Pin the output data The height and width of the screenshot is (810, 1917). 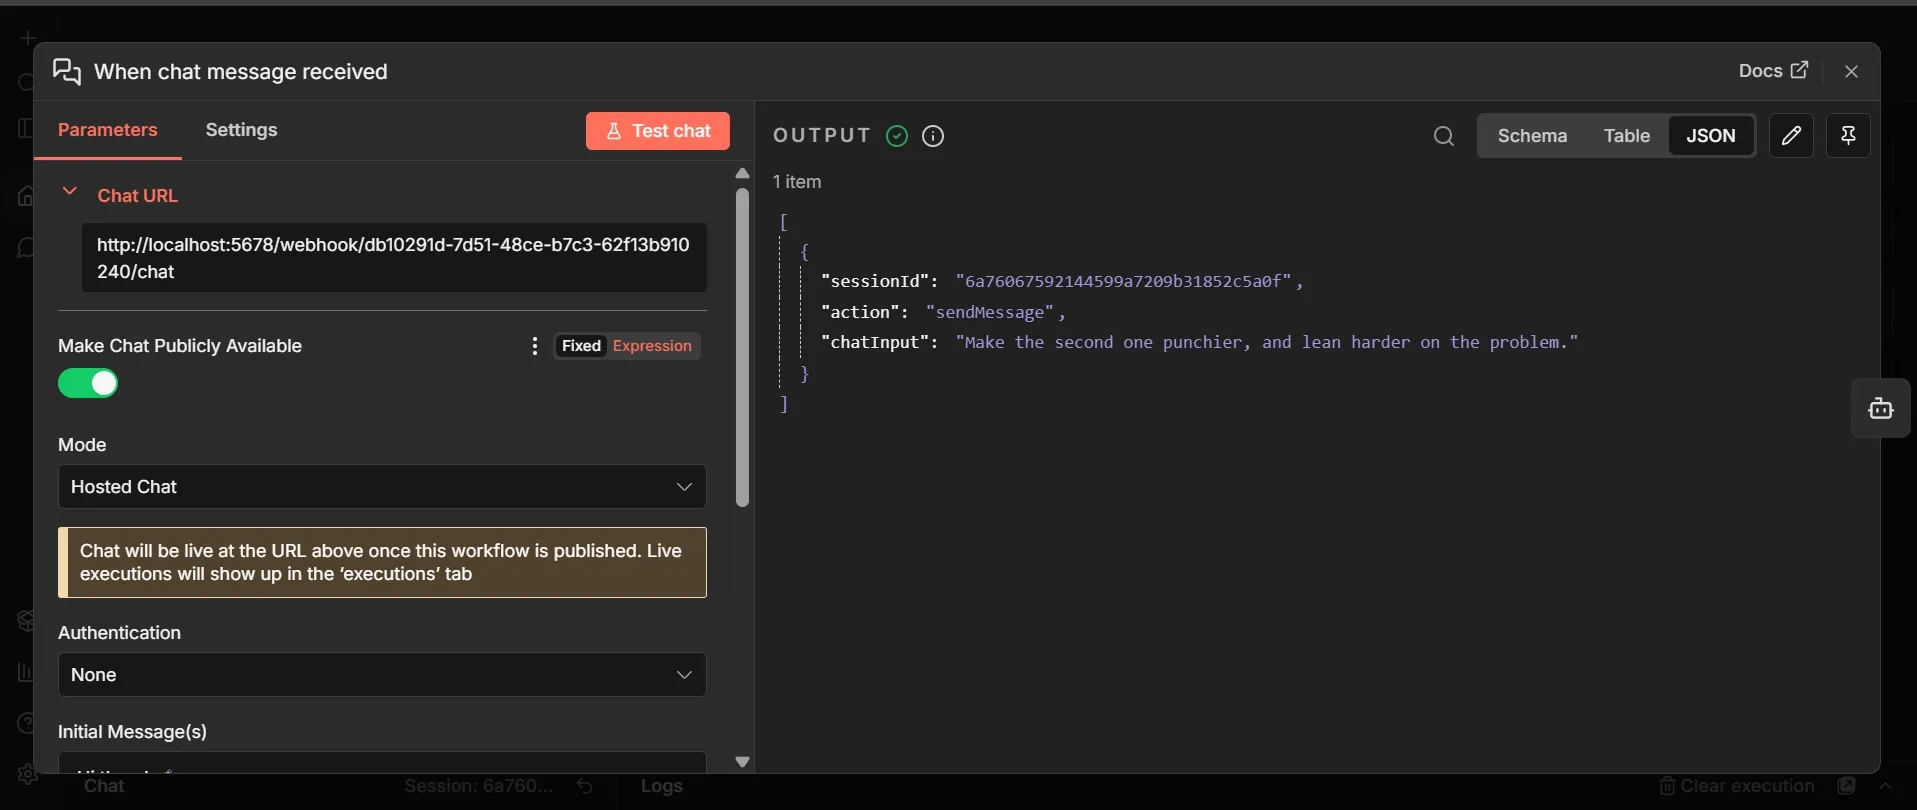(x=1848, y=136)
